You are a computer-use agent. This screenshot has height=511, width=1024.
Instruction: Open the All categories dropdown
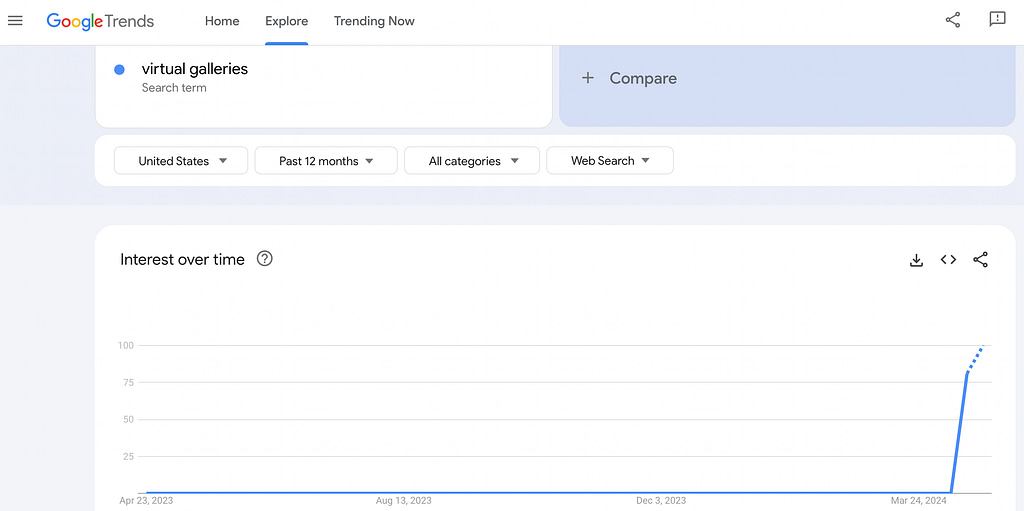[x=472, y=161]
